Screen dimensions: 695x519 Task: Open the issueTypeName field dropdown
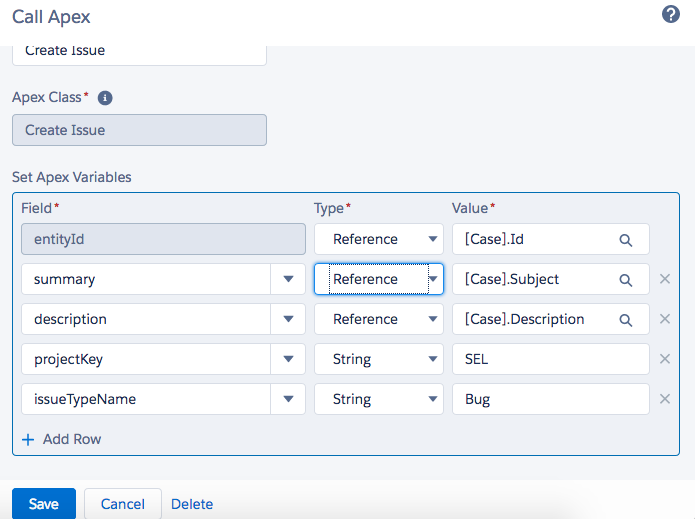pos(288,399)
